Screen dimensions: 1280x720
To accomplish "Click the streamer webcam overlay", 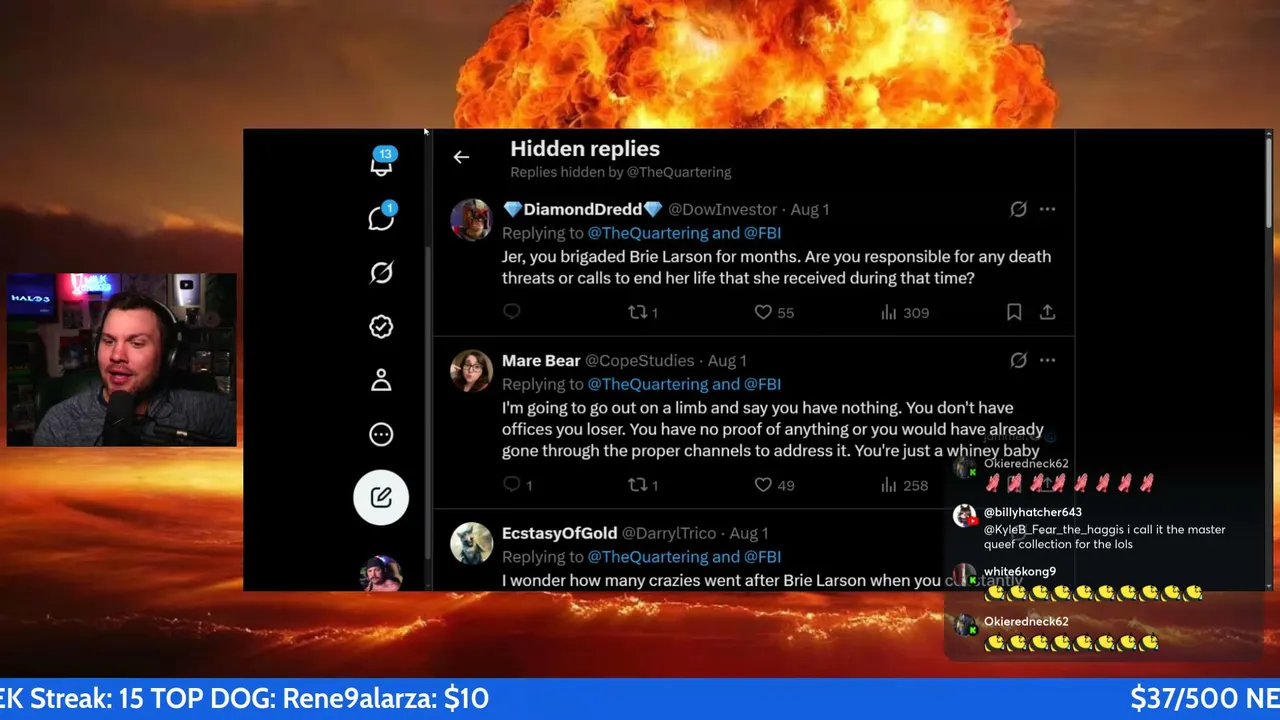I will coord(122,359).
